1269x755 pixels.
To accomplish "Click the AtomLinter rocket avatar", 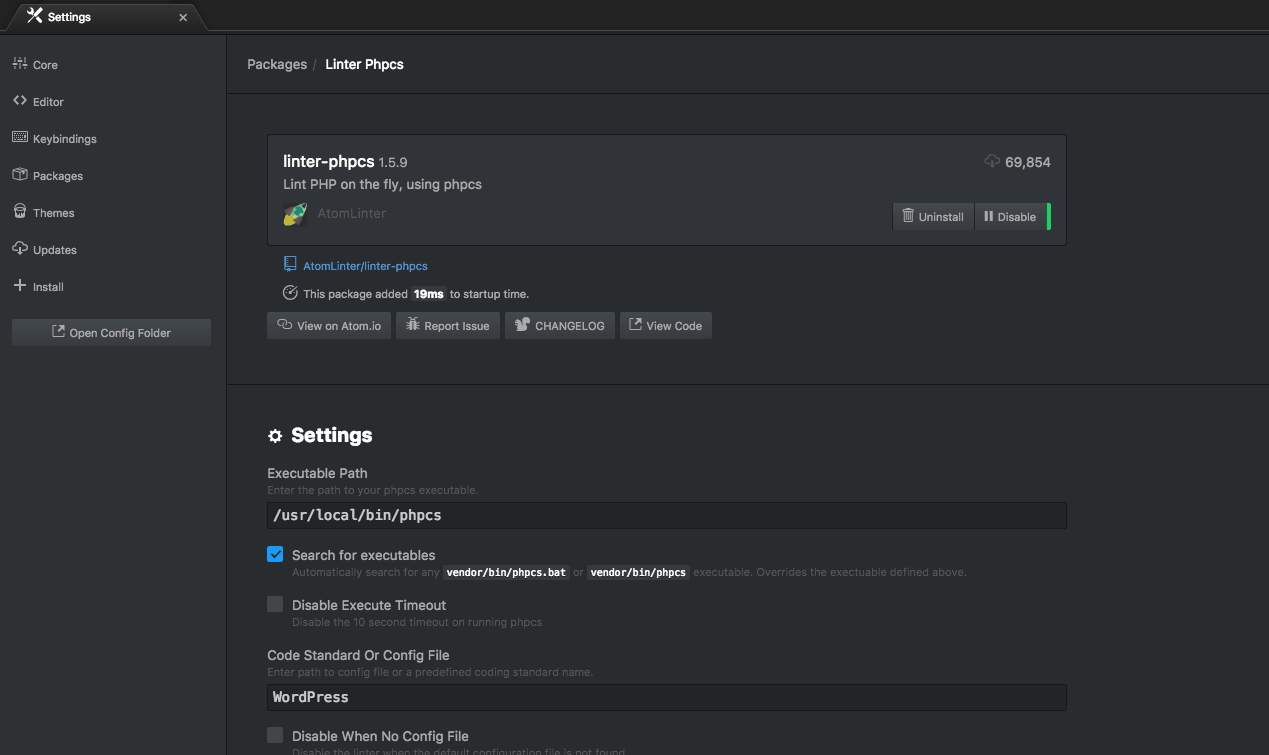I will (295, 213).
